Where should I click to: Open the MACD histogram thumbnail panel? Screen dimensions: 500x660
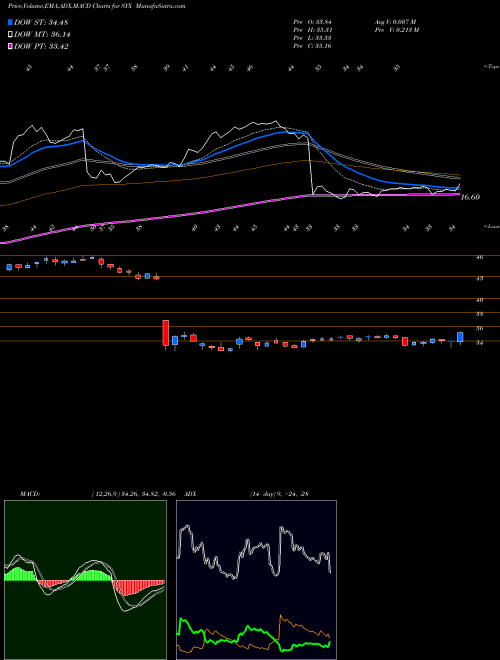[85, 580]
